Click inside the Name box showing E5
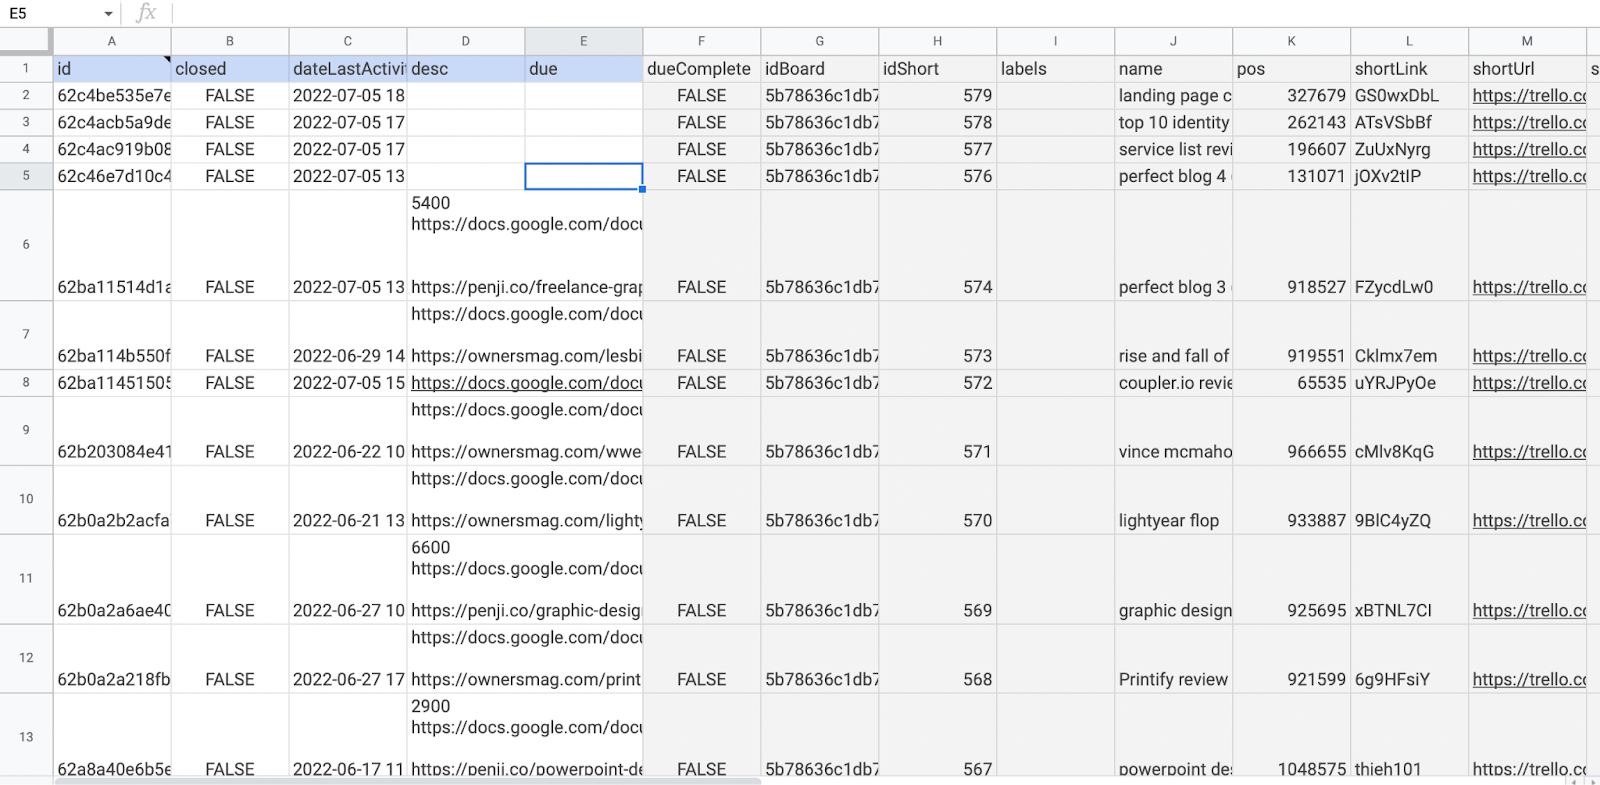 point(50,14)
